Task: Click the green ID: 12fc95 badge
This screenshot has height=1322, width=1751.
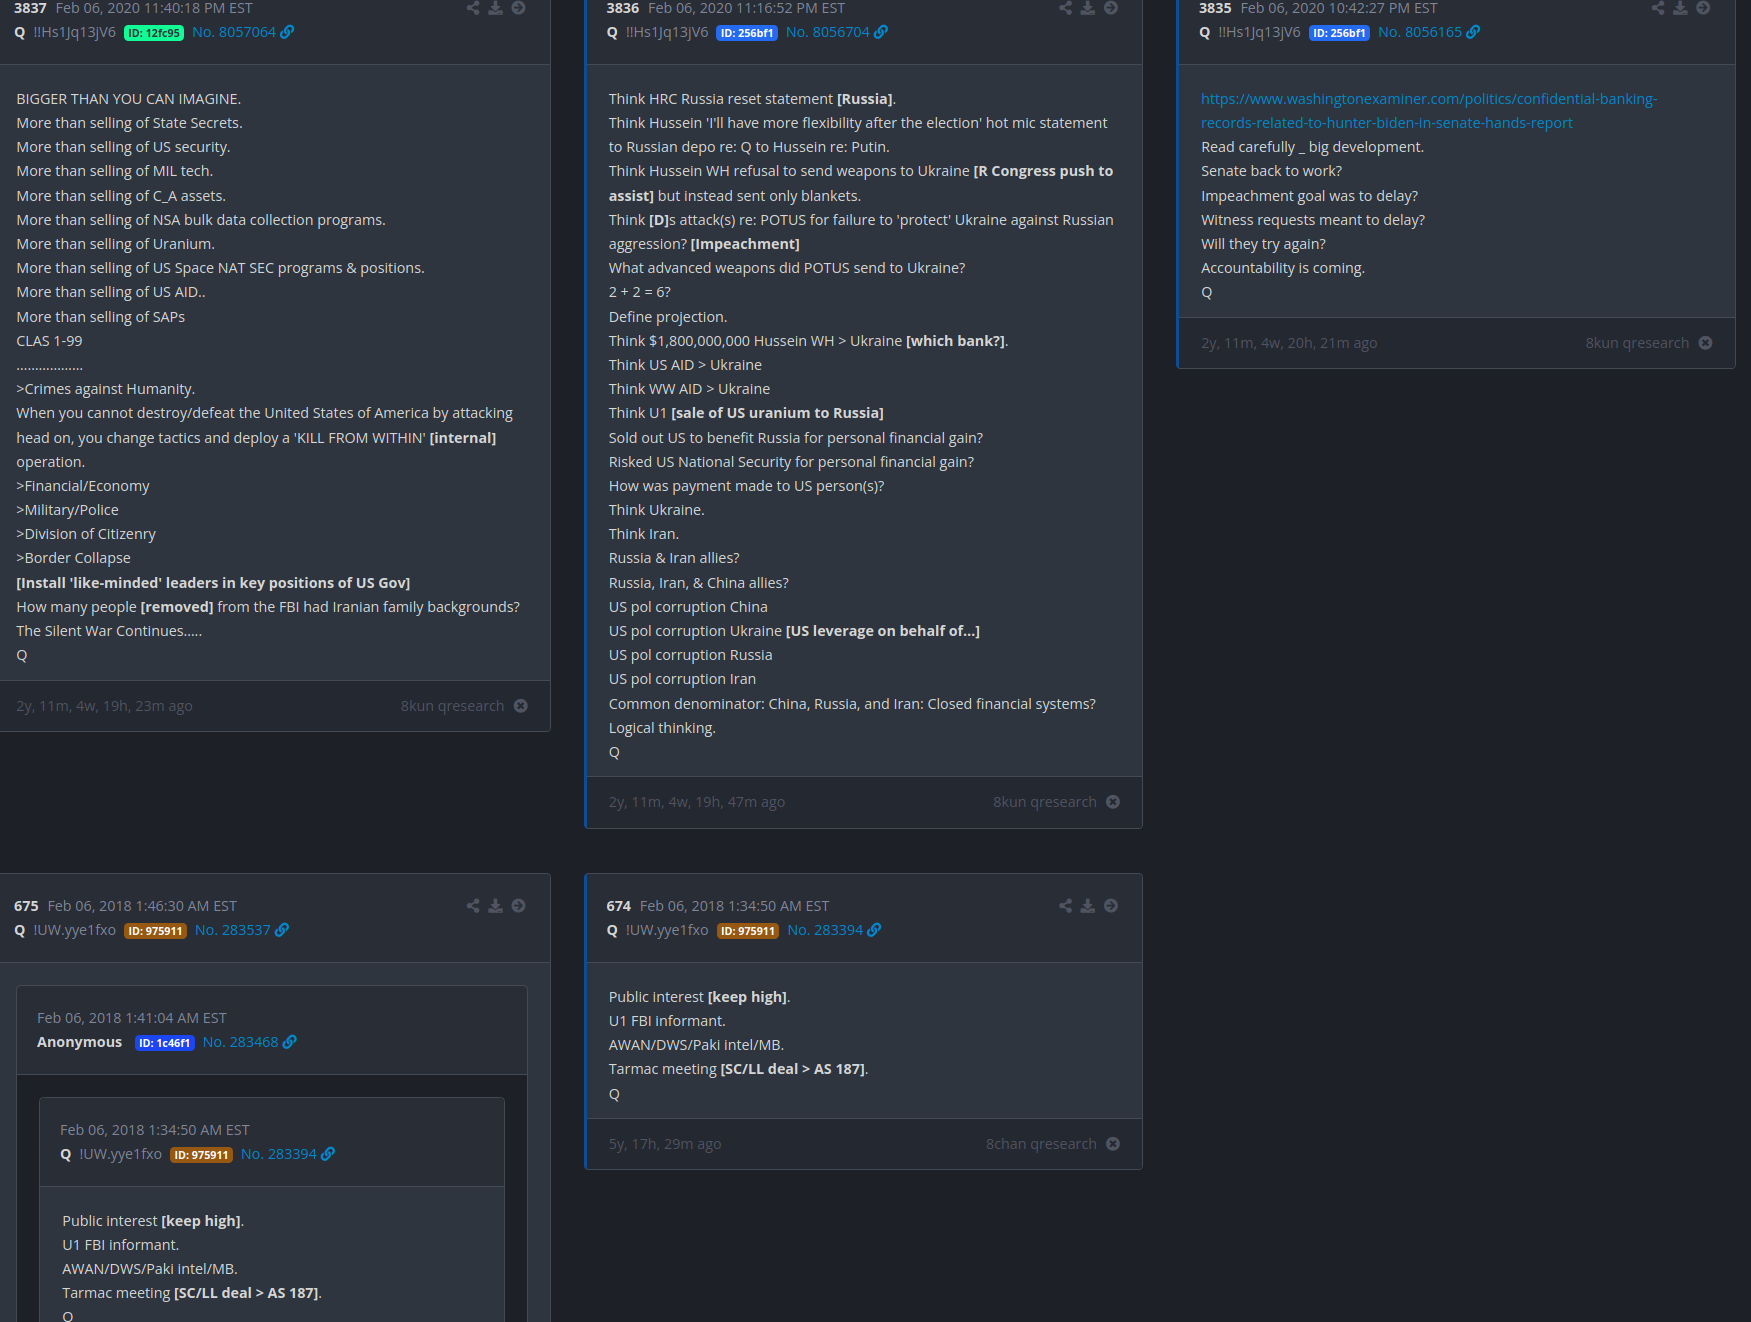Action: 154,33
